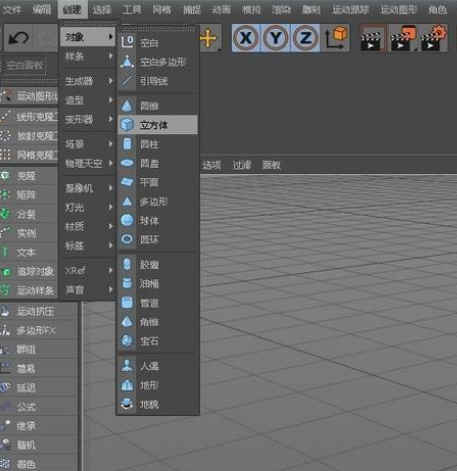Expand the 物理天空 submenu
Viewport: 457px width, 471px height.
coord(87,163)
